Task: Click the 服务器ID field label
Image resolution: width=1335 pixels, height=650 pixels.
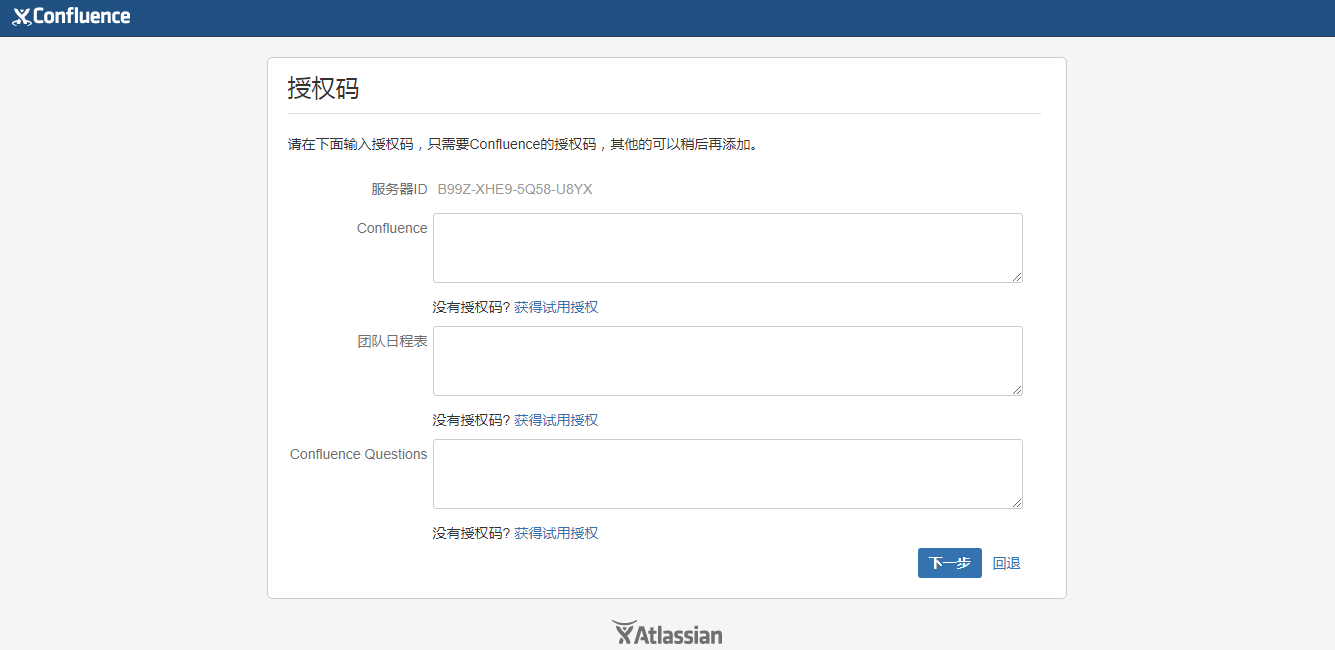Action: click(398, 189)
